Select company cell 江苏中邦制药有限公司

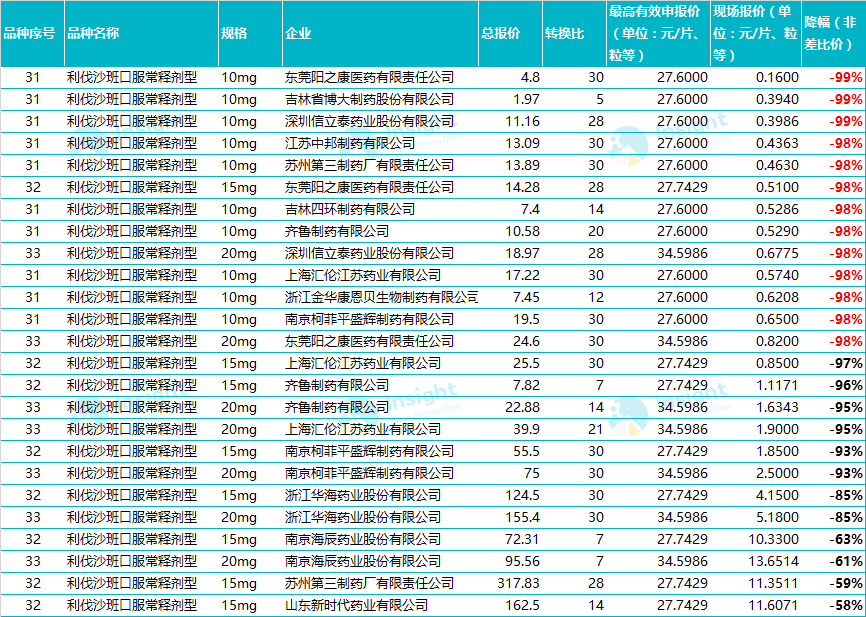pyautogui.click(x=350, y=144)
